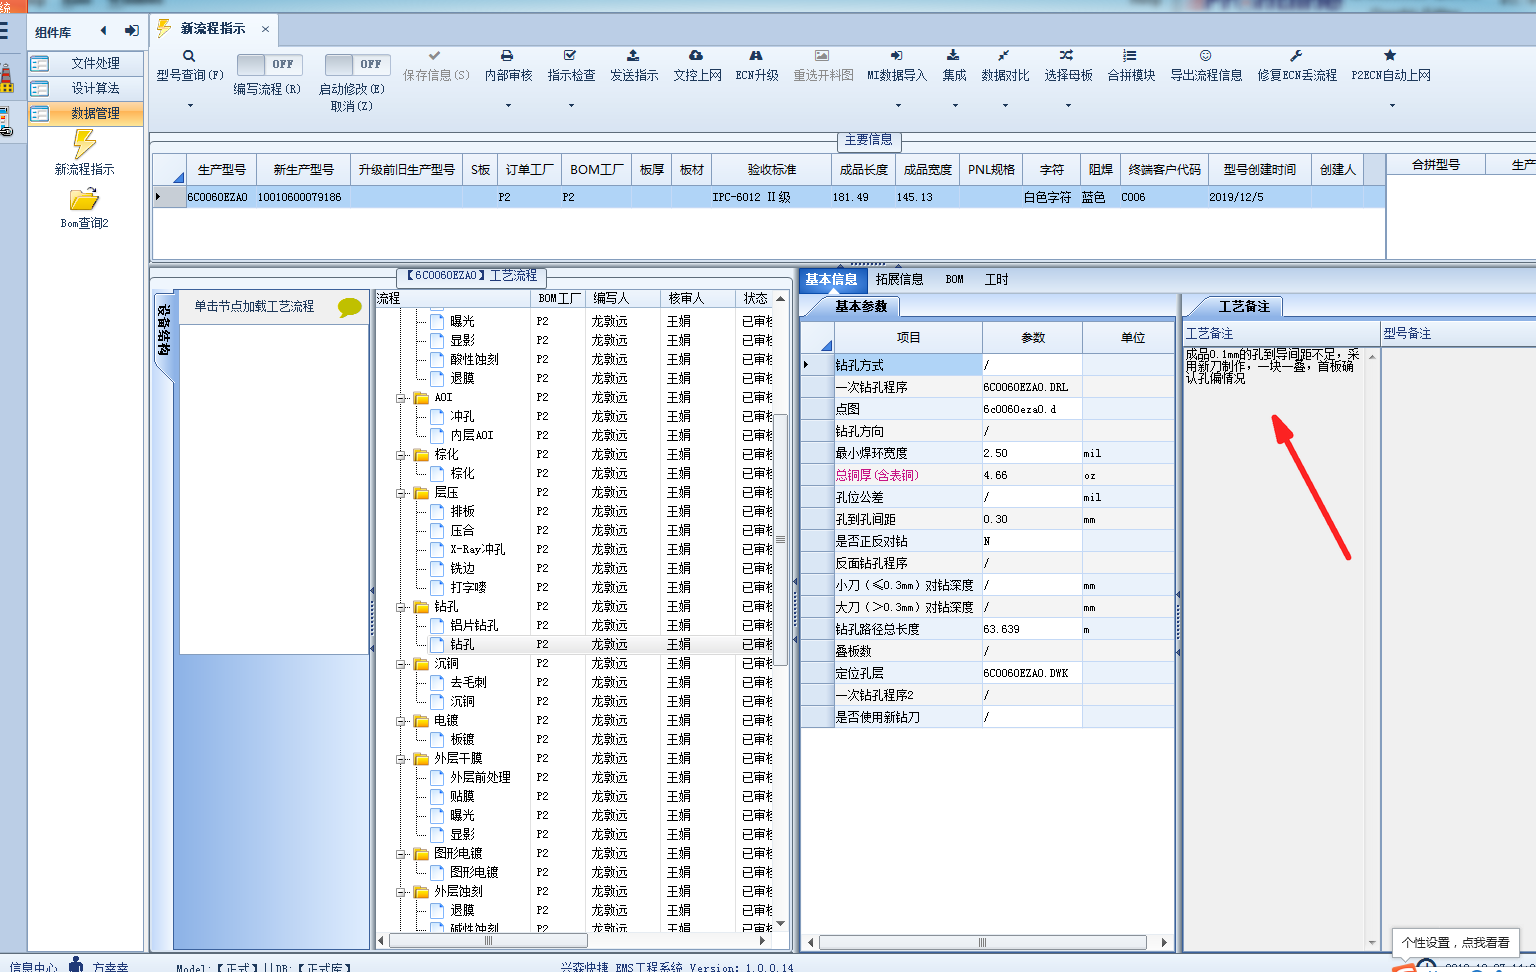Select 基本信息 tab
Viewport: 1536px width, 972px height.
coord(831,279)
